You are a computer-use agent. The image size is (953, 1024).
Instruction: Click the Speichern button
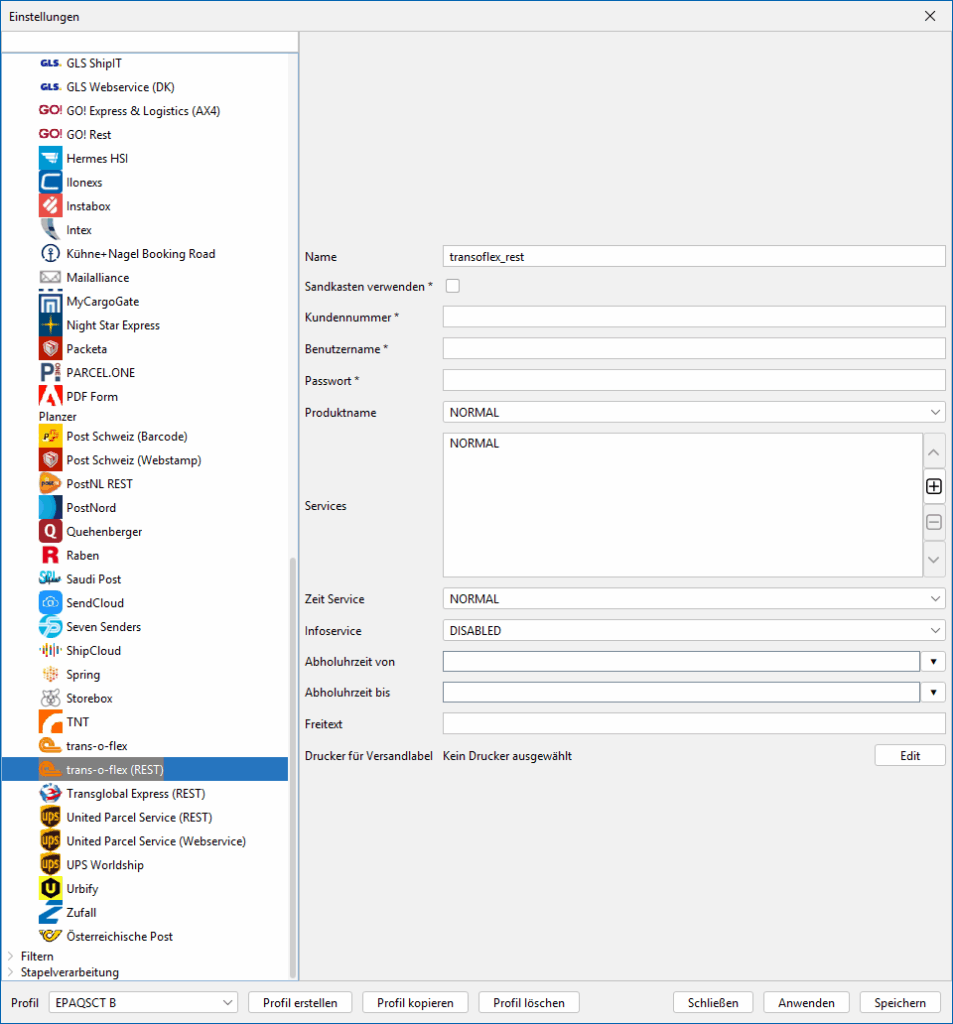tap(900, 1002)
